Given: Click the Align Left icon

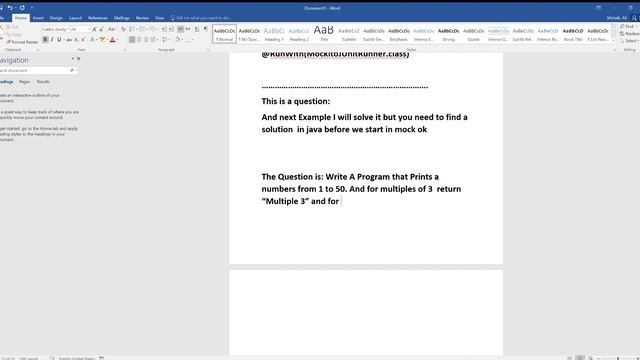Looking at the screenshot, I should coord(132,40).
